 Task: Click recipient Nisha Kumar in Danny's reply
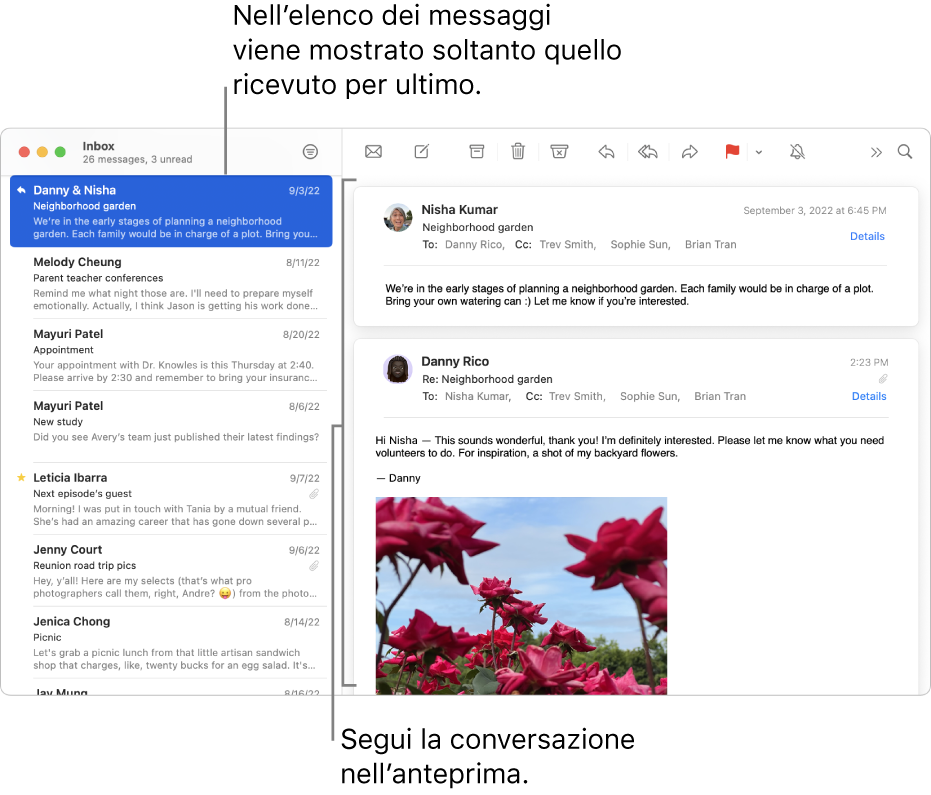tap(478, 396)
